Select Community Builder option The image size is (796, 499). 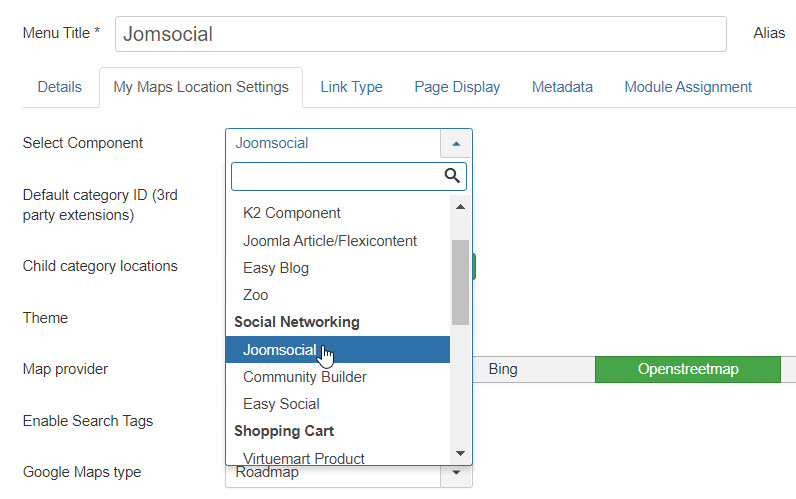tap(305, 377)
